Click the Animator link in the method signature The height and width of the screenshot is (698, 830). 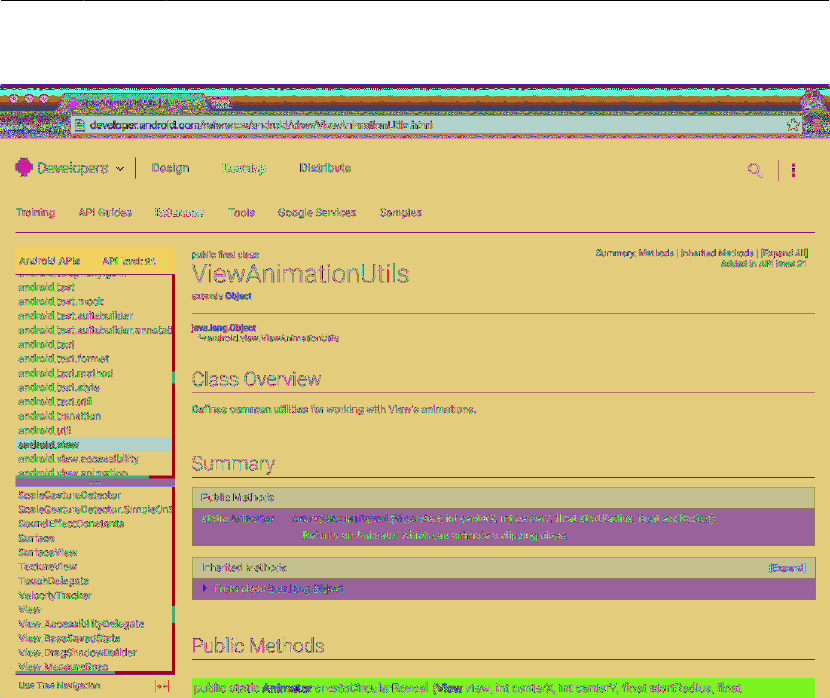pos(287,688)
